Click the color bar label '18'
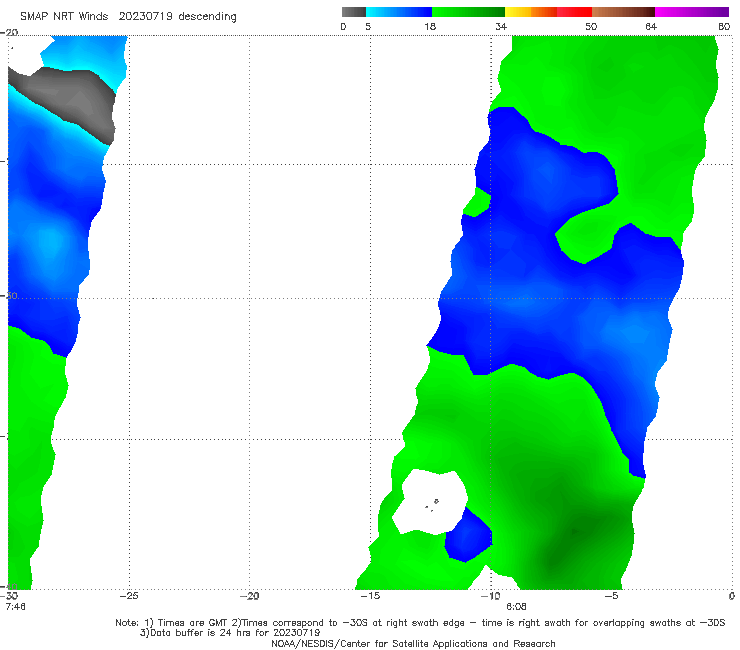Screen dimensions: 740x650 (x=430, y=26)
